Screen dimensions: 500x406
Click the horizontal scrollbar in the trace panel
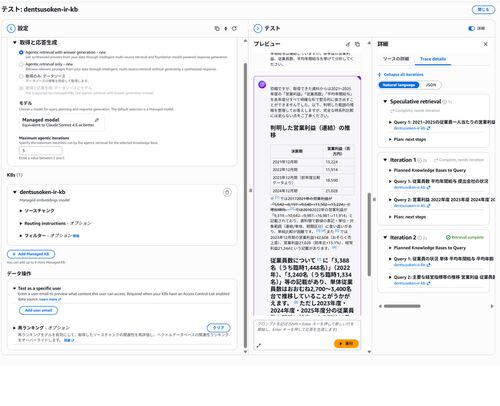pyautogui.click(x=402, y=306)
